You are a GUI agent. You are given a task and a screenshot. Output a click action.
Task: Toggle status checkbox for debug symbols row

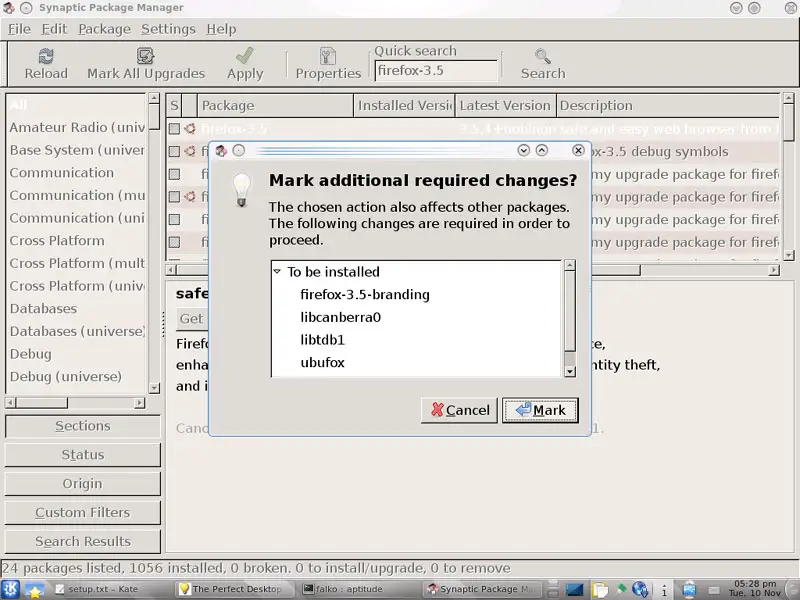coord(174,152)
